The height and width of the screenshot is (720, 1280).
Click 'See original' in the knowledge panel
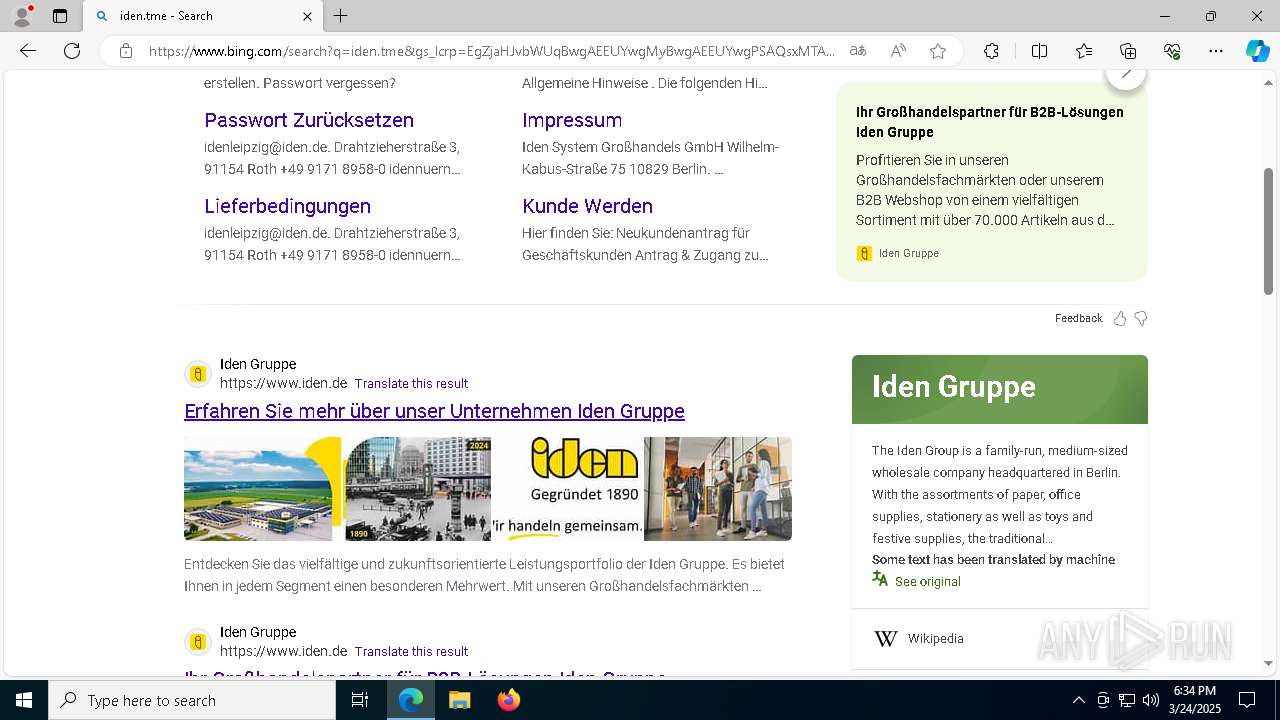coord(927,582)
